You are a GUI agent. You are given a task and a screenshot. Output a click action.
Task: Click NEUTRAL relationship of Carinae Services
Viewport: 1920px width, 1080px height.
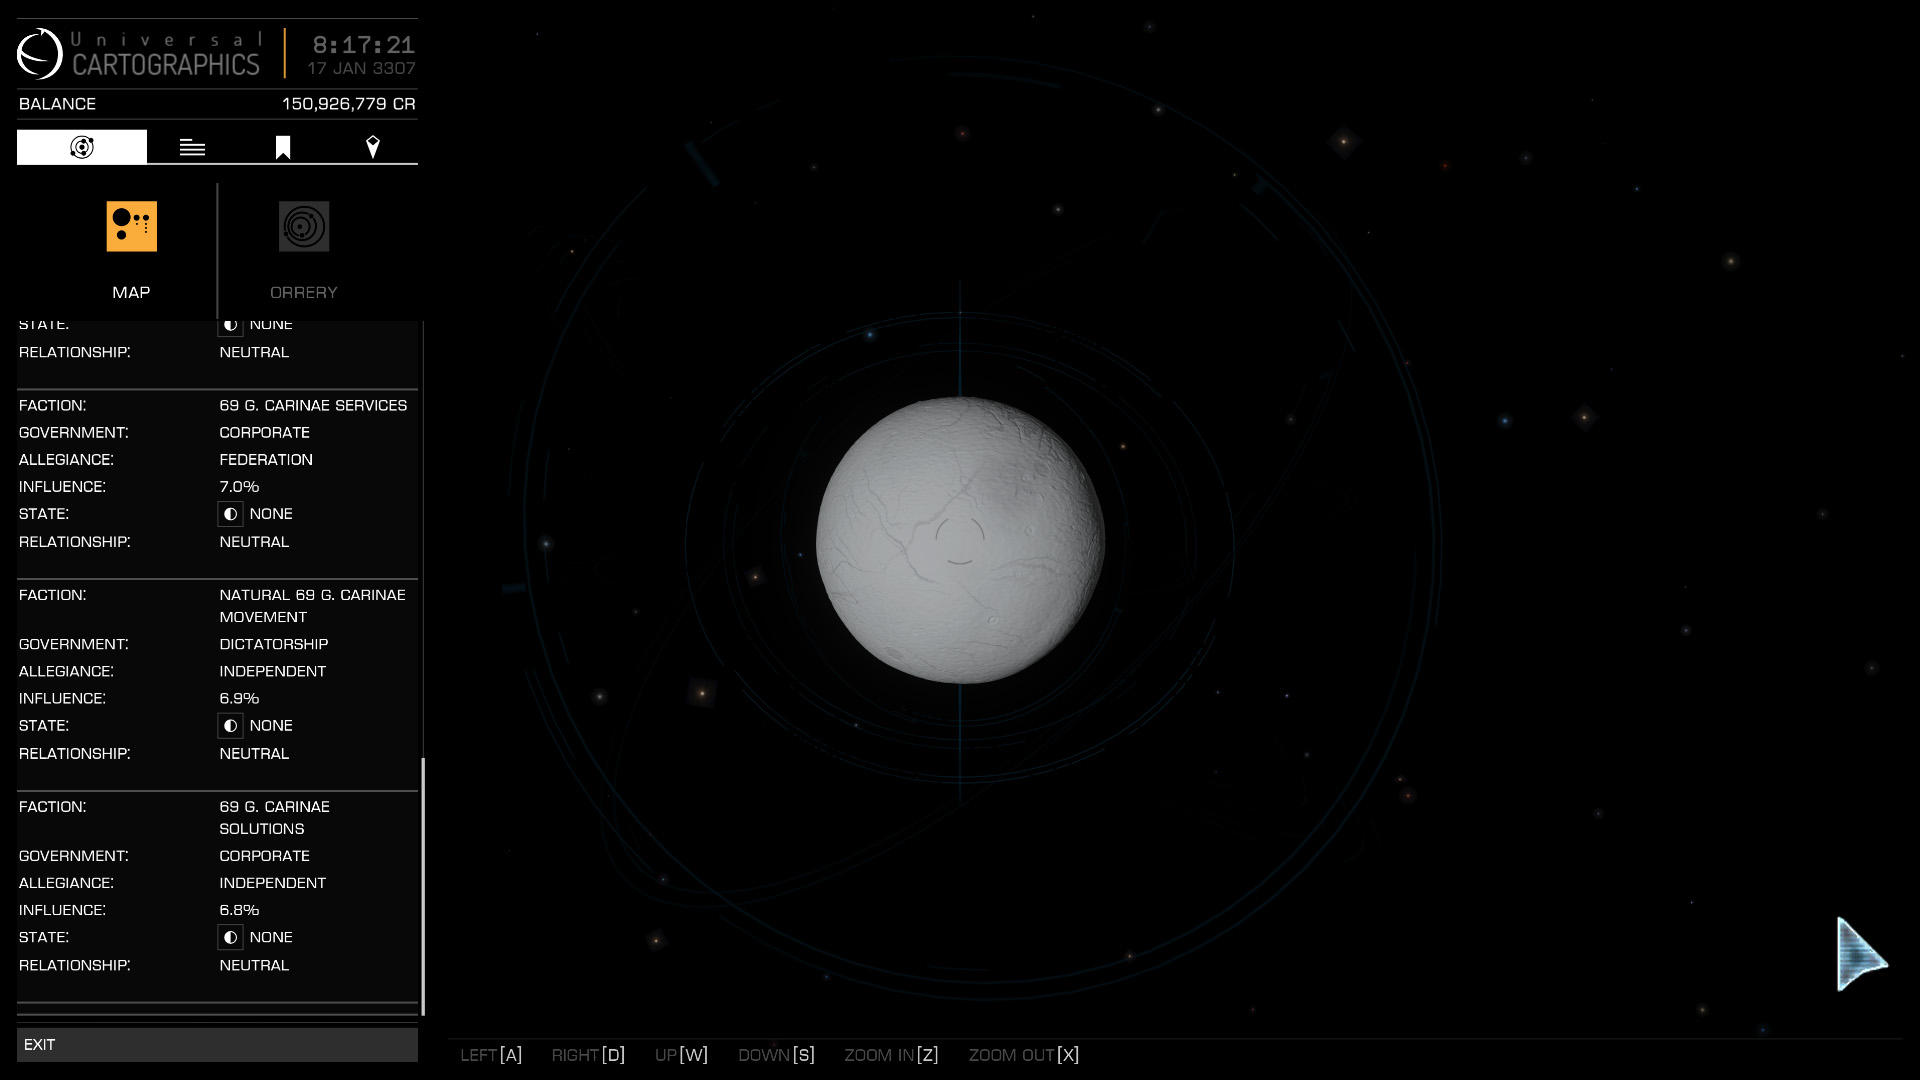(x=254, y=542)
